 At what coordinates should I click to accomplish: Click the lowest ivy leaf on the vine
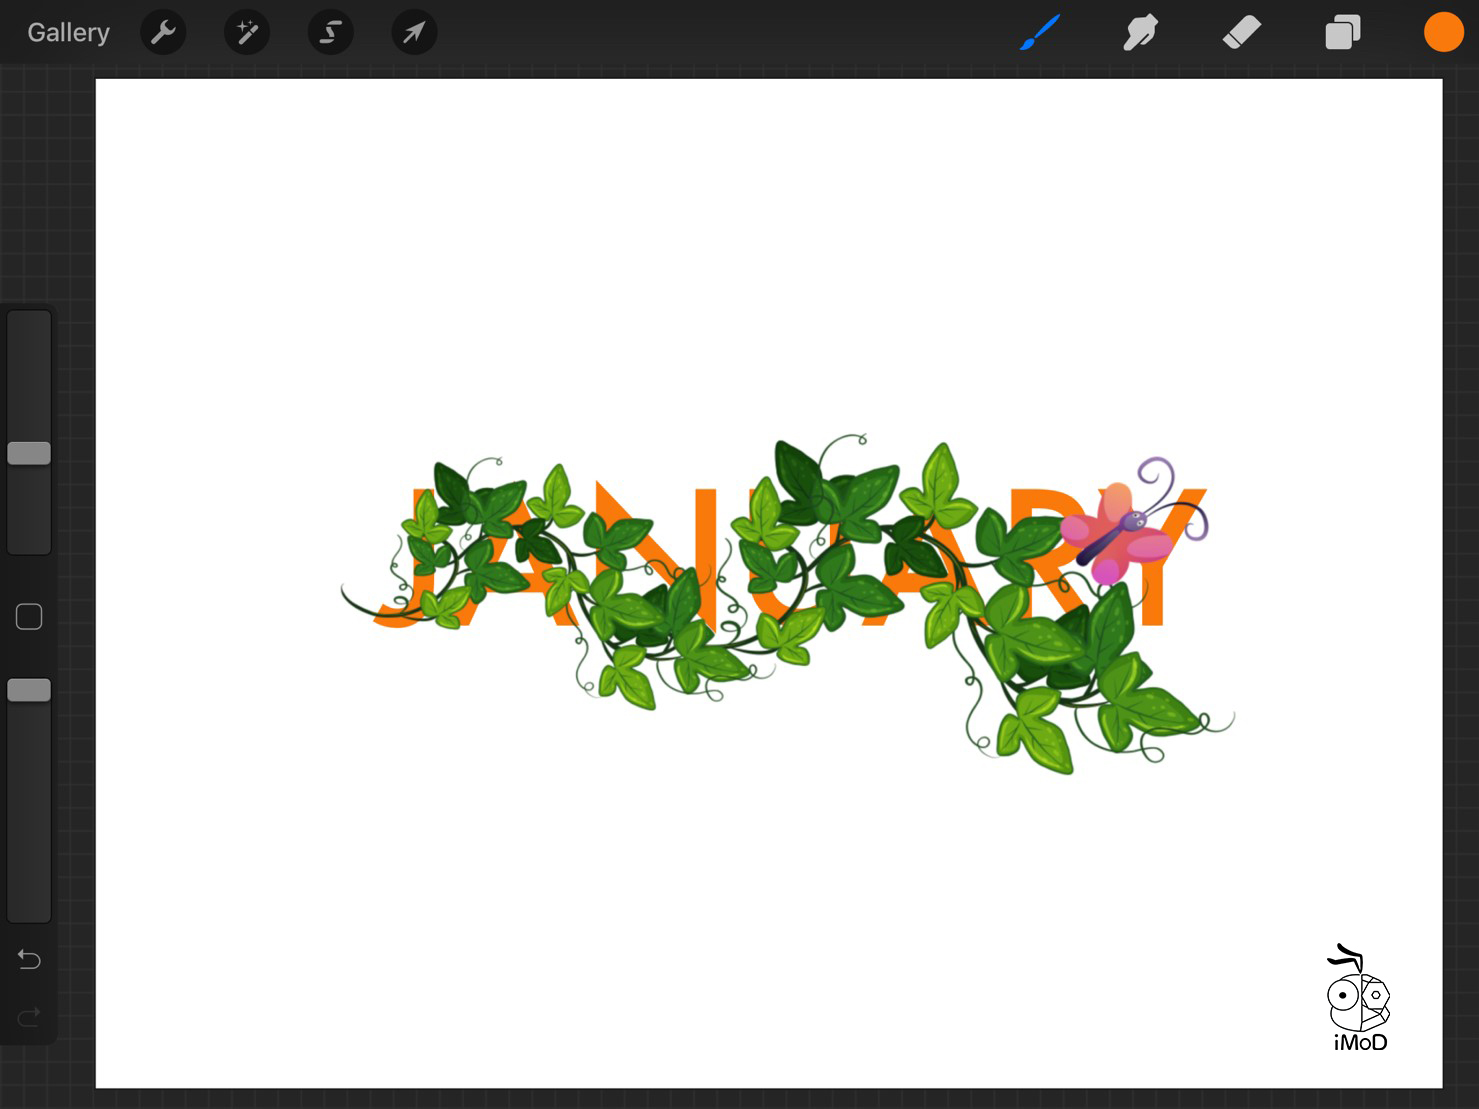coord(1040,745)
